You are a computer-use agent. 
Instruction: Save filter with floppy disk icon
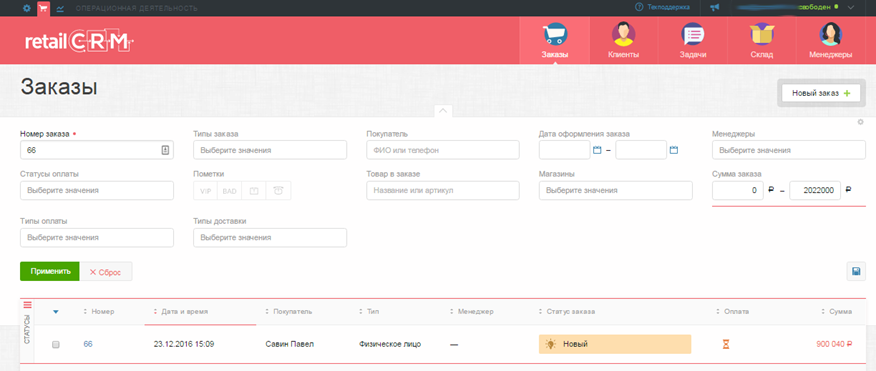(856, 271)
